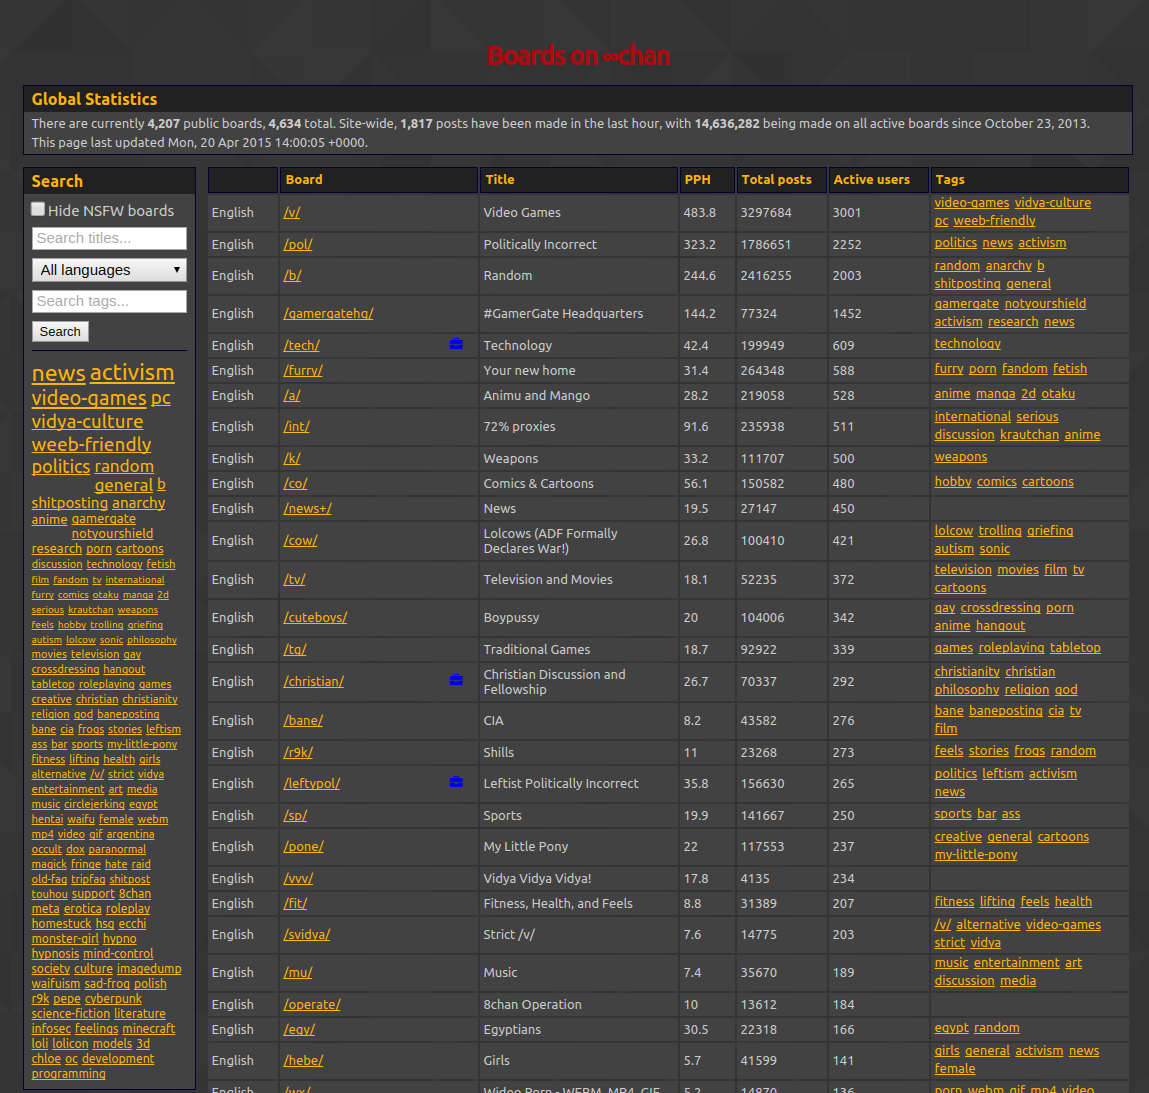This screenshot has height=1093, width=1149.
Task: Follow the news tag in the sidebar
Action: click(x=58, y=372)
